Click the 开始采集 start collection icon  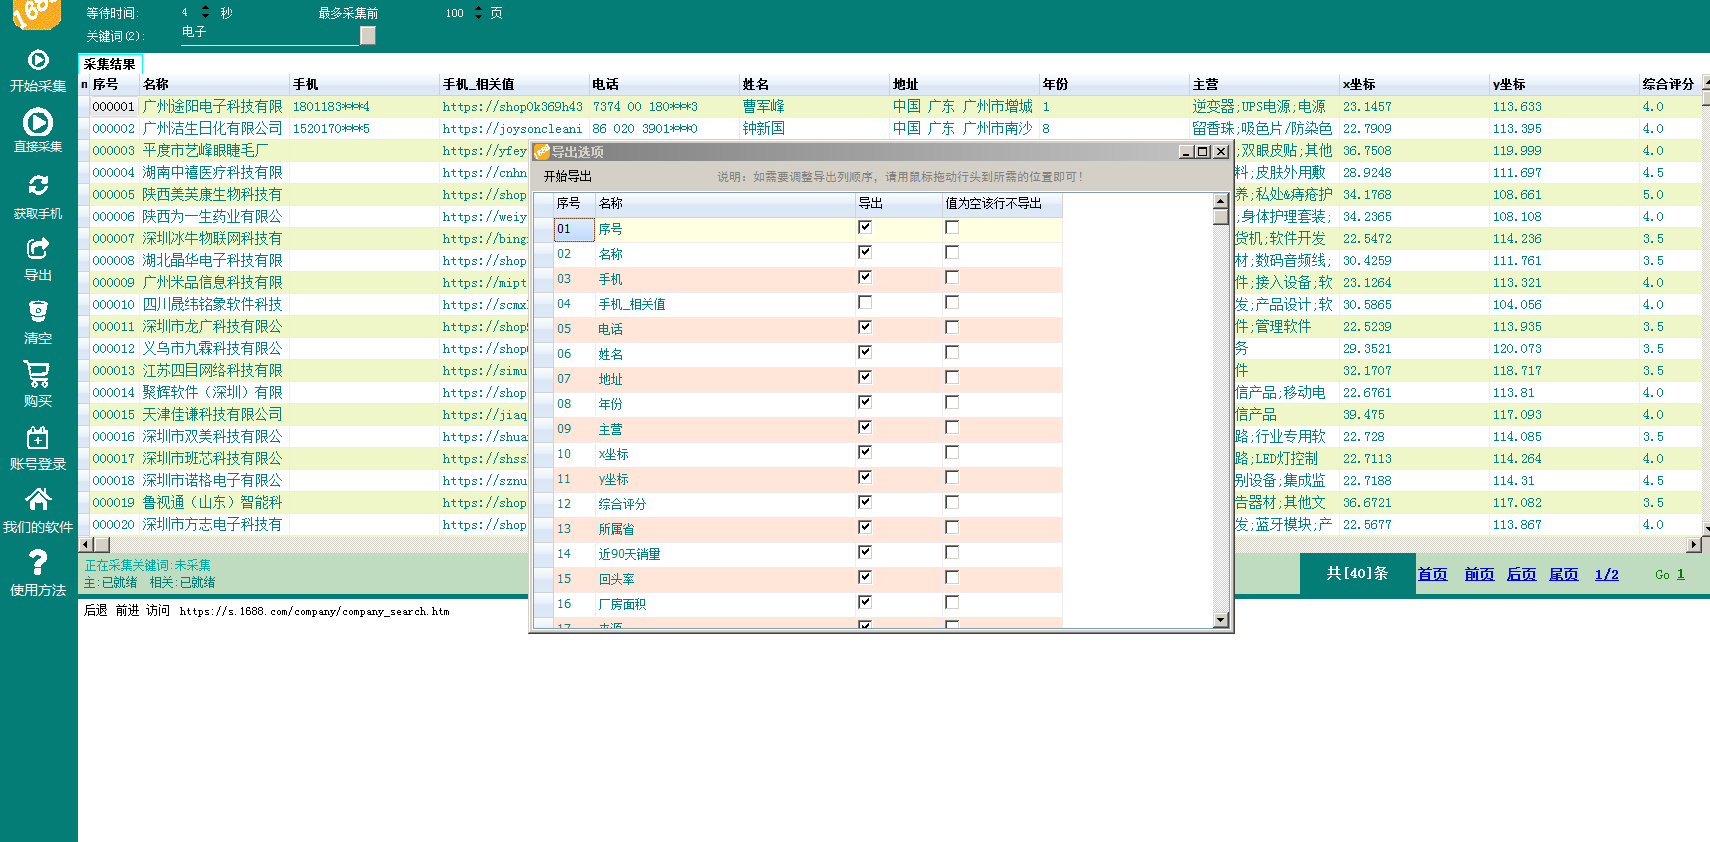click(38, 60)
